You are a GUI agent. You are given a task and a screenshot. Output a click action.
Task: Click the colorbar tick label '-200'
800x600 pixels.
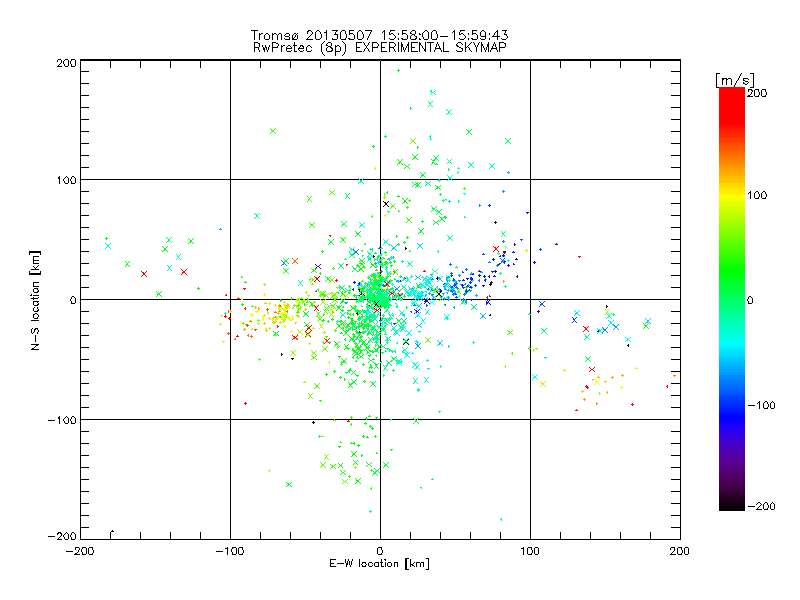click(761, 506)
